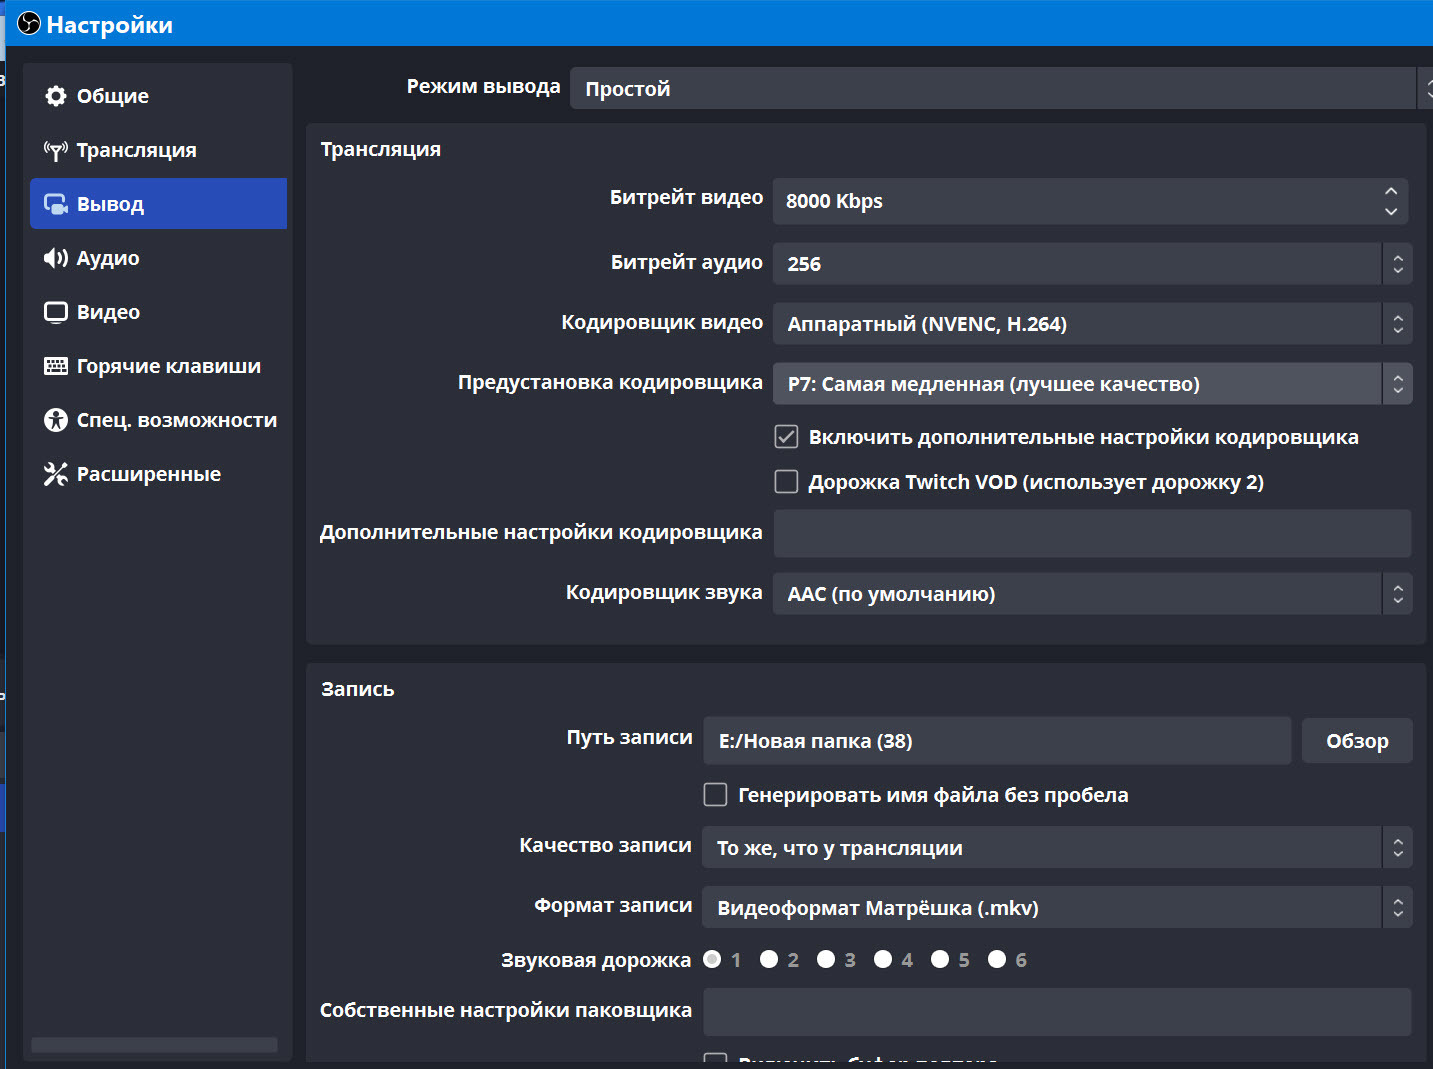Click the Обзор browse button
1433x1069 pixels.
tap(1357, 741)
